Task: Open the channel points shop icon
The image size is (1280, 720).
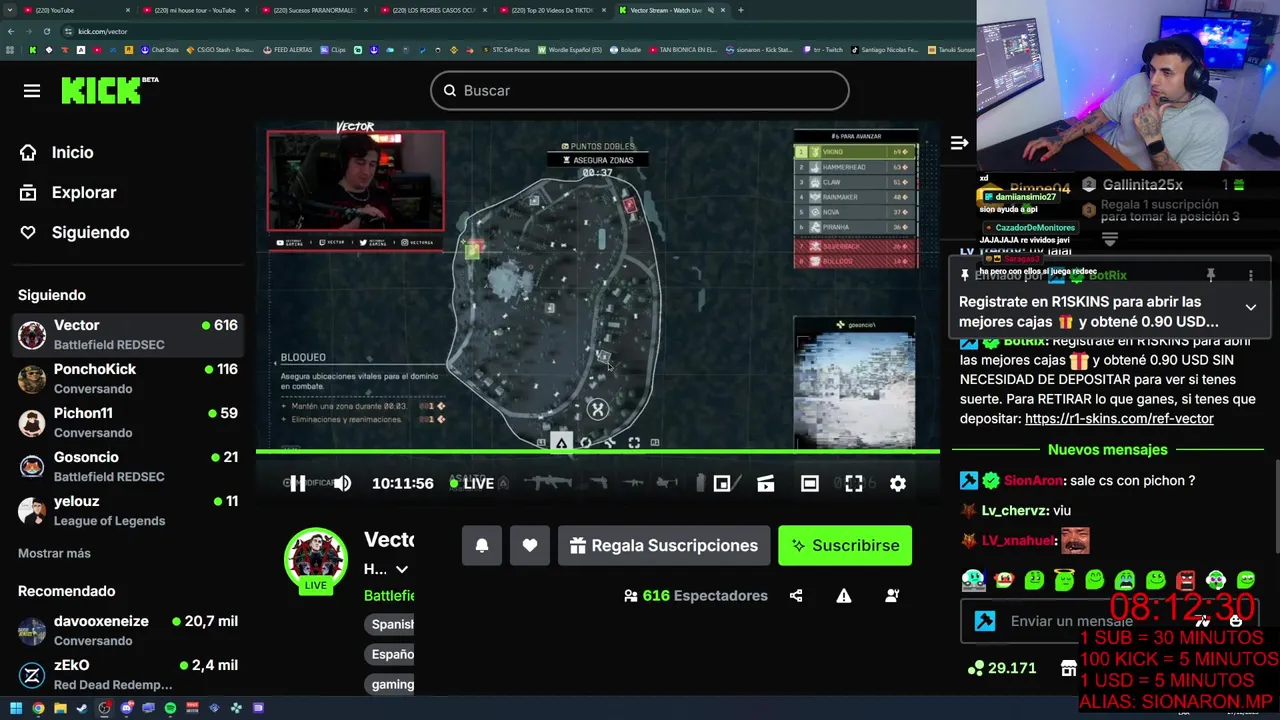Action: 1068,668
